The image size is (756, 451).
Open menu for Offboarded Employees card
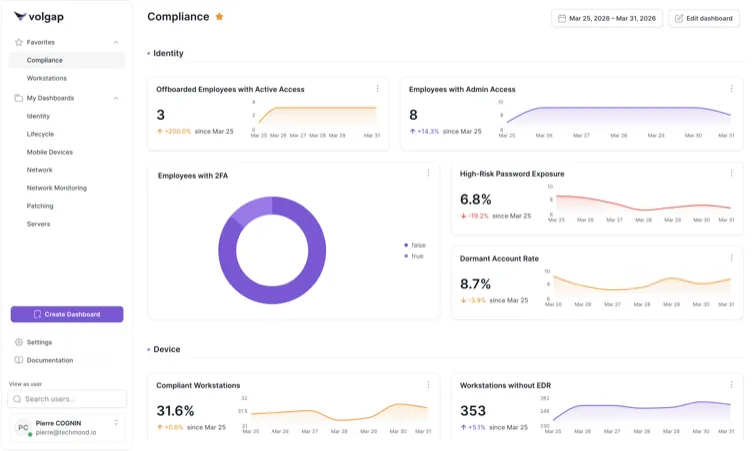[x=377, y=89]
